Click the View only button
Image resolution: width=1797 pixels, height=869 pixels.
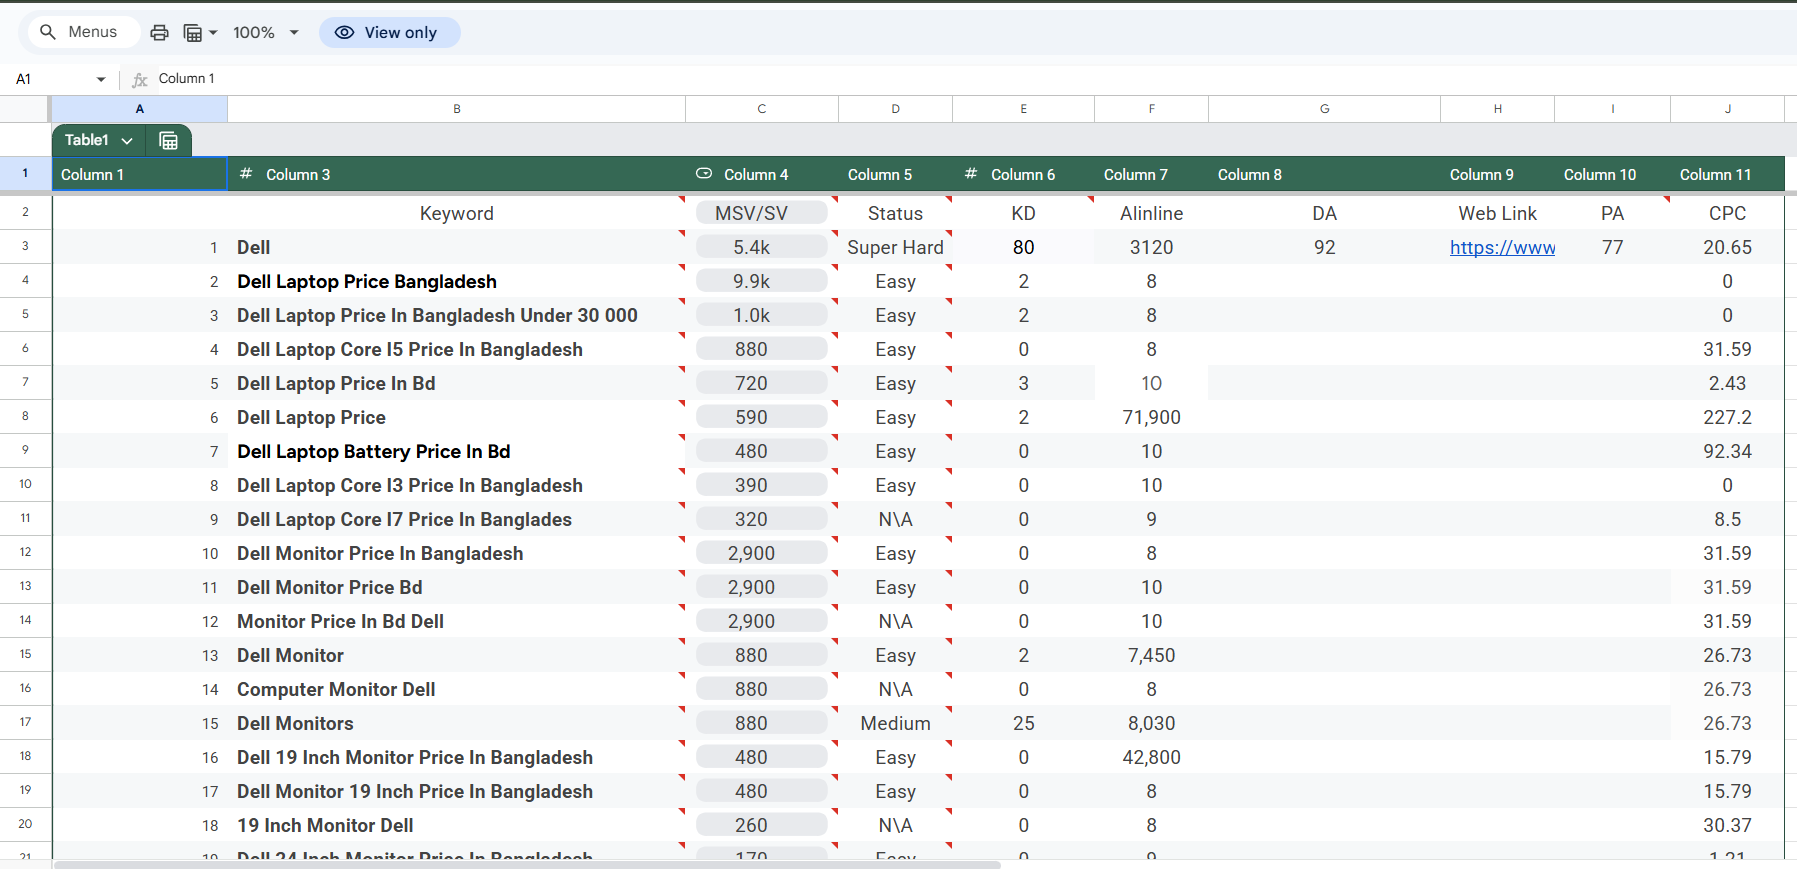pyautogui.click(x=389, y=32)
